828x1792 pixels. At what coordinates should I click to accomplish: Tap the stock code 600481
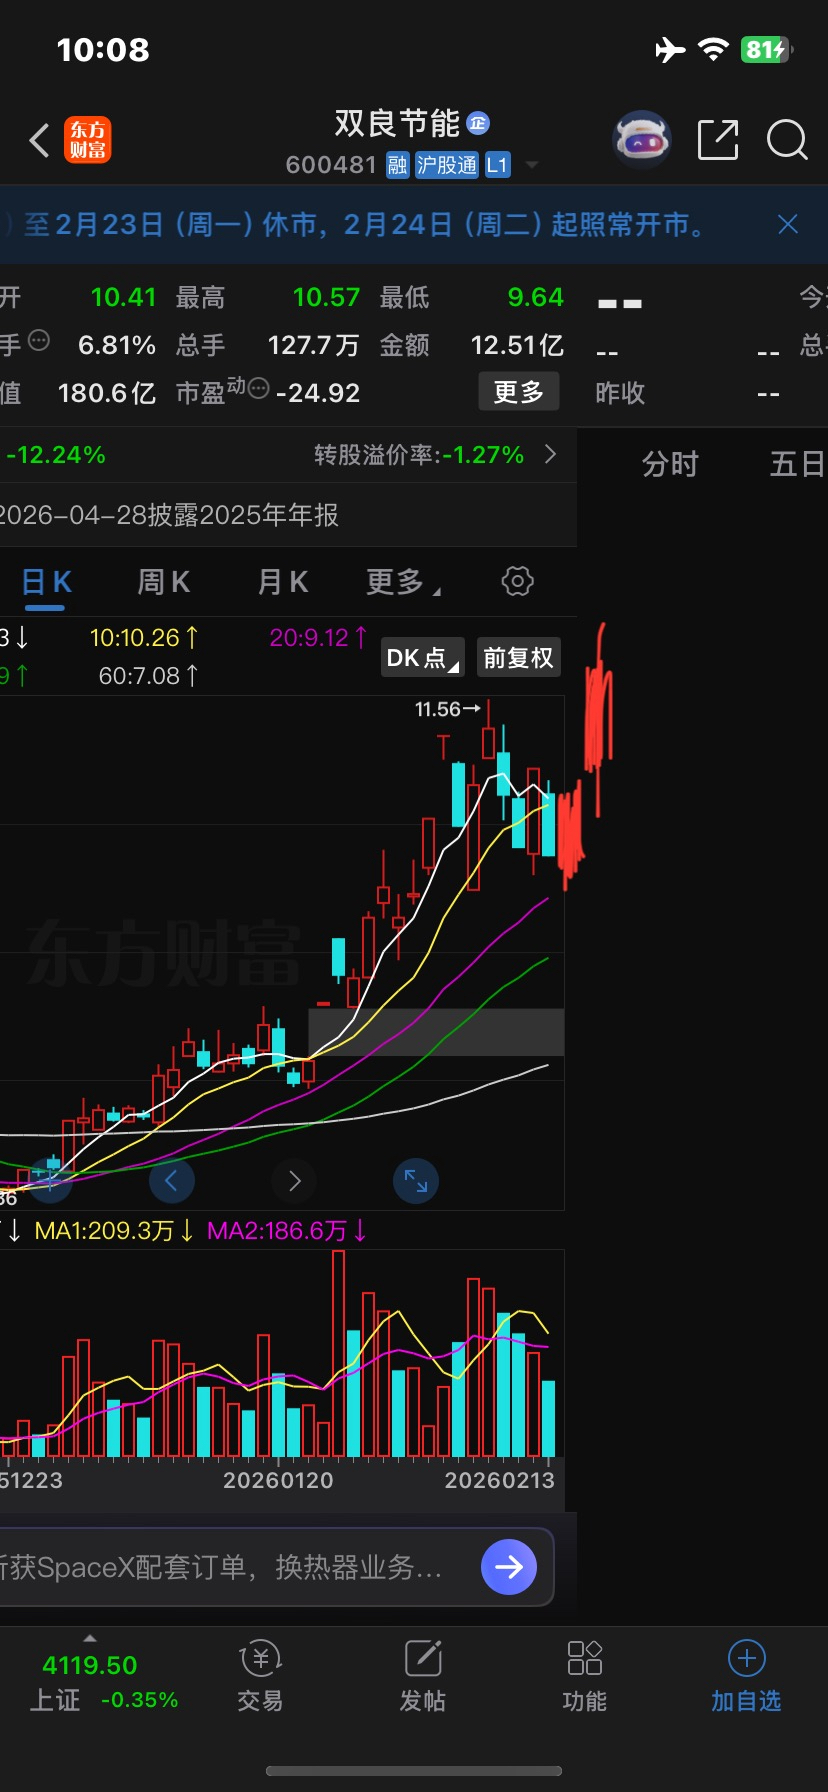pos(331,165)
